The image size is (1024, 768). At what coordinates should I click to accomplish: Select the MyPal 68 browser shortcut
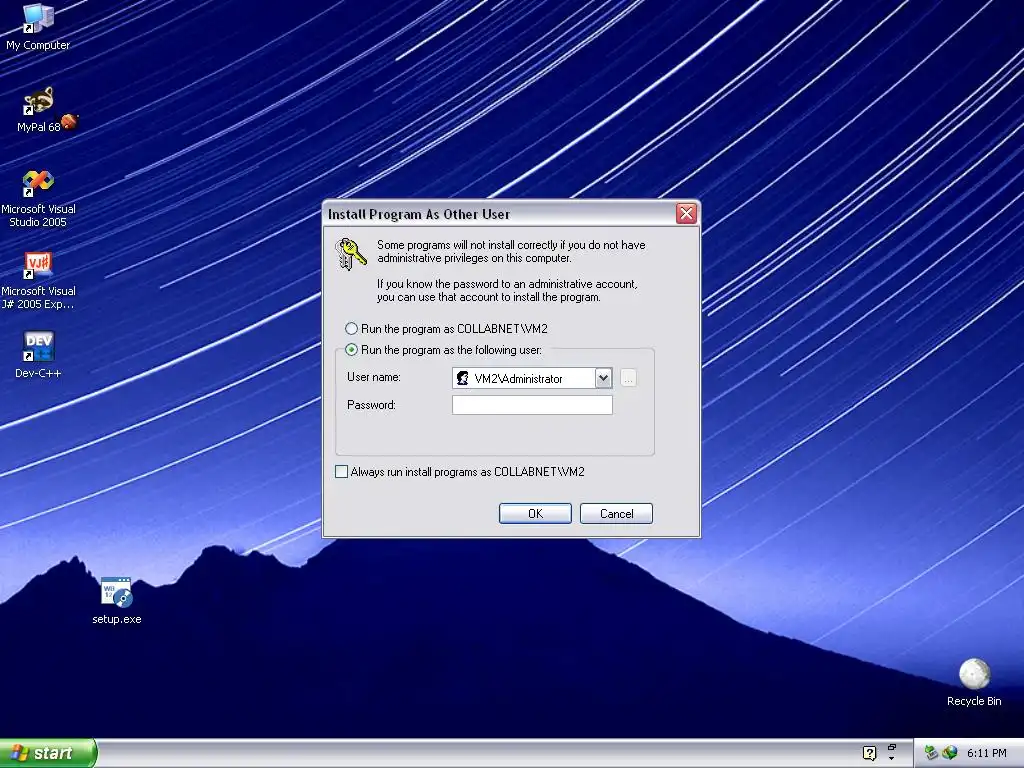click(x=38, y=110)
